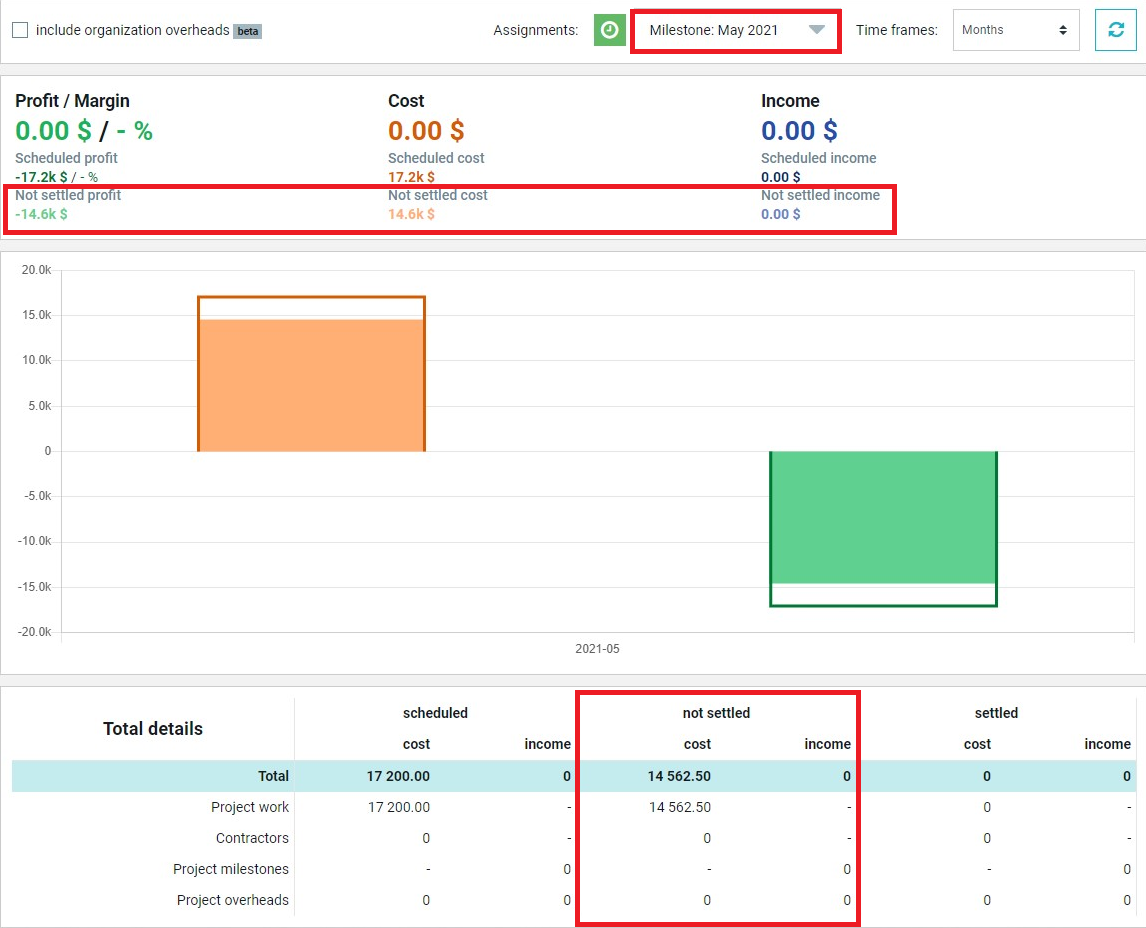Click the green clock assignments icon

click(610, 30)
